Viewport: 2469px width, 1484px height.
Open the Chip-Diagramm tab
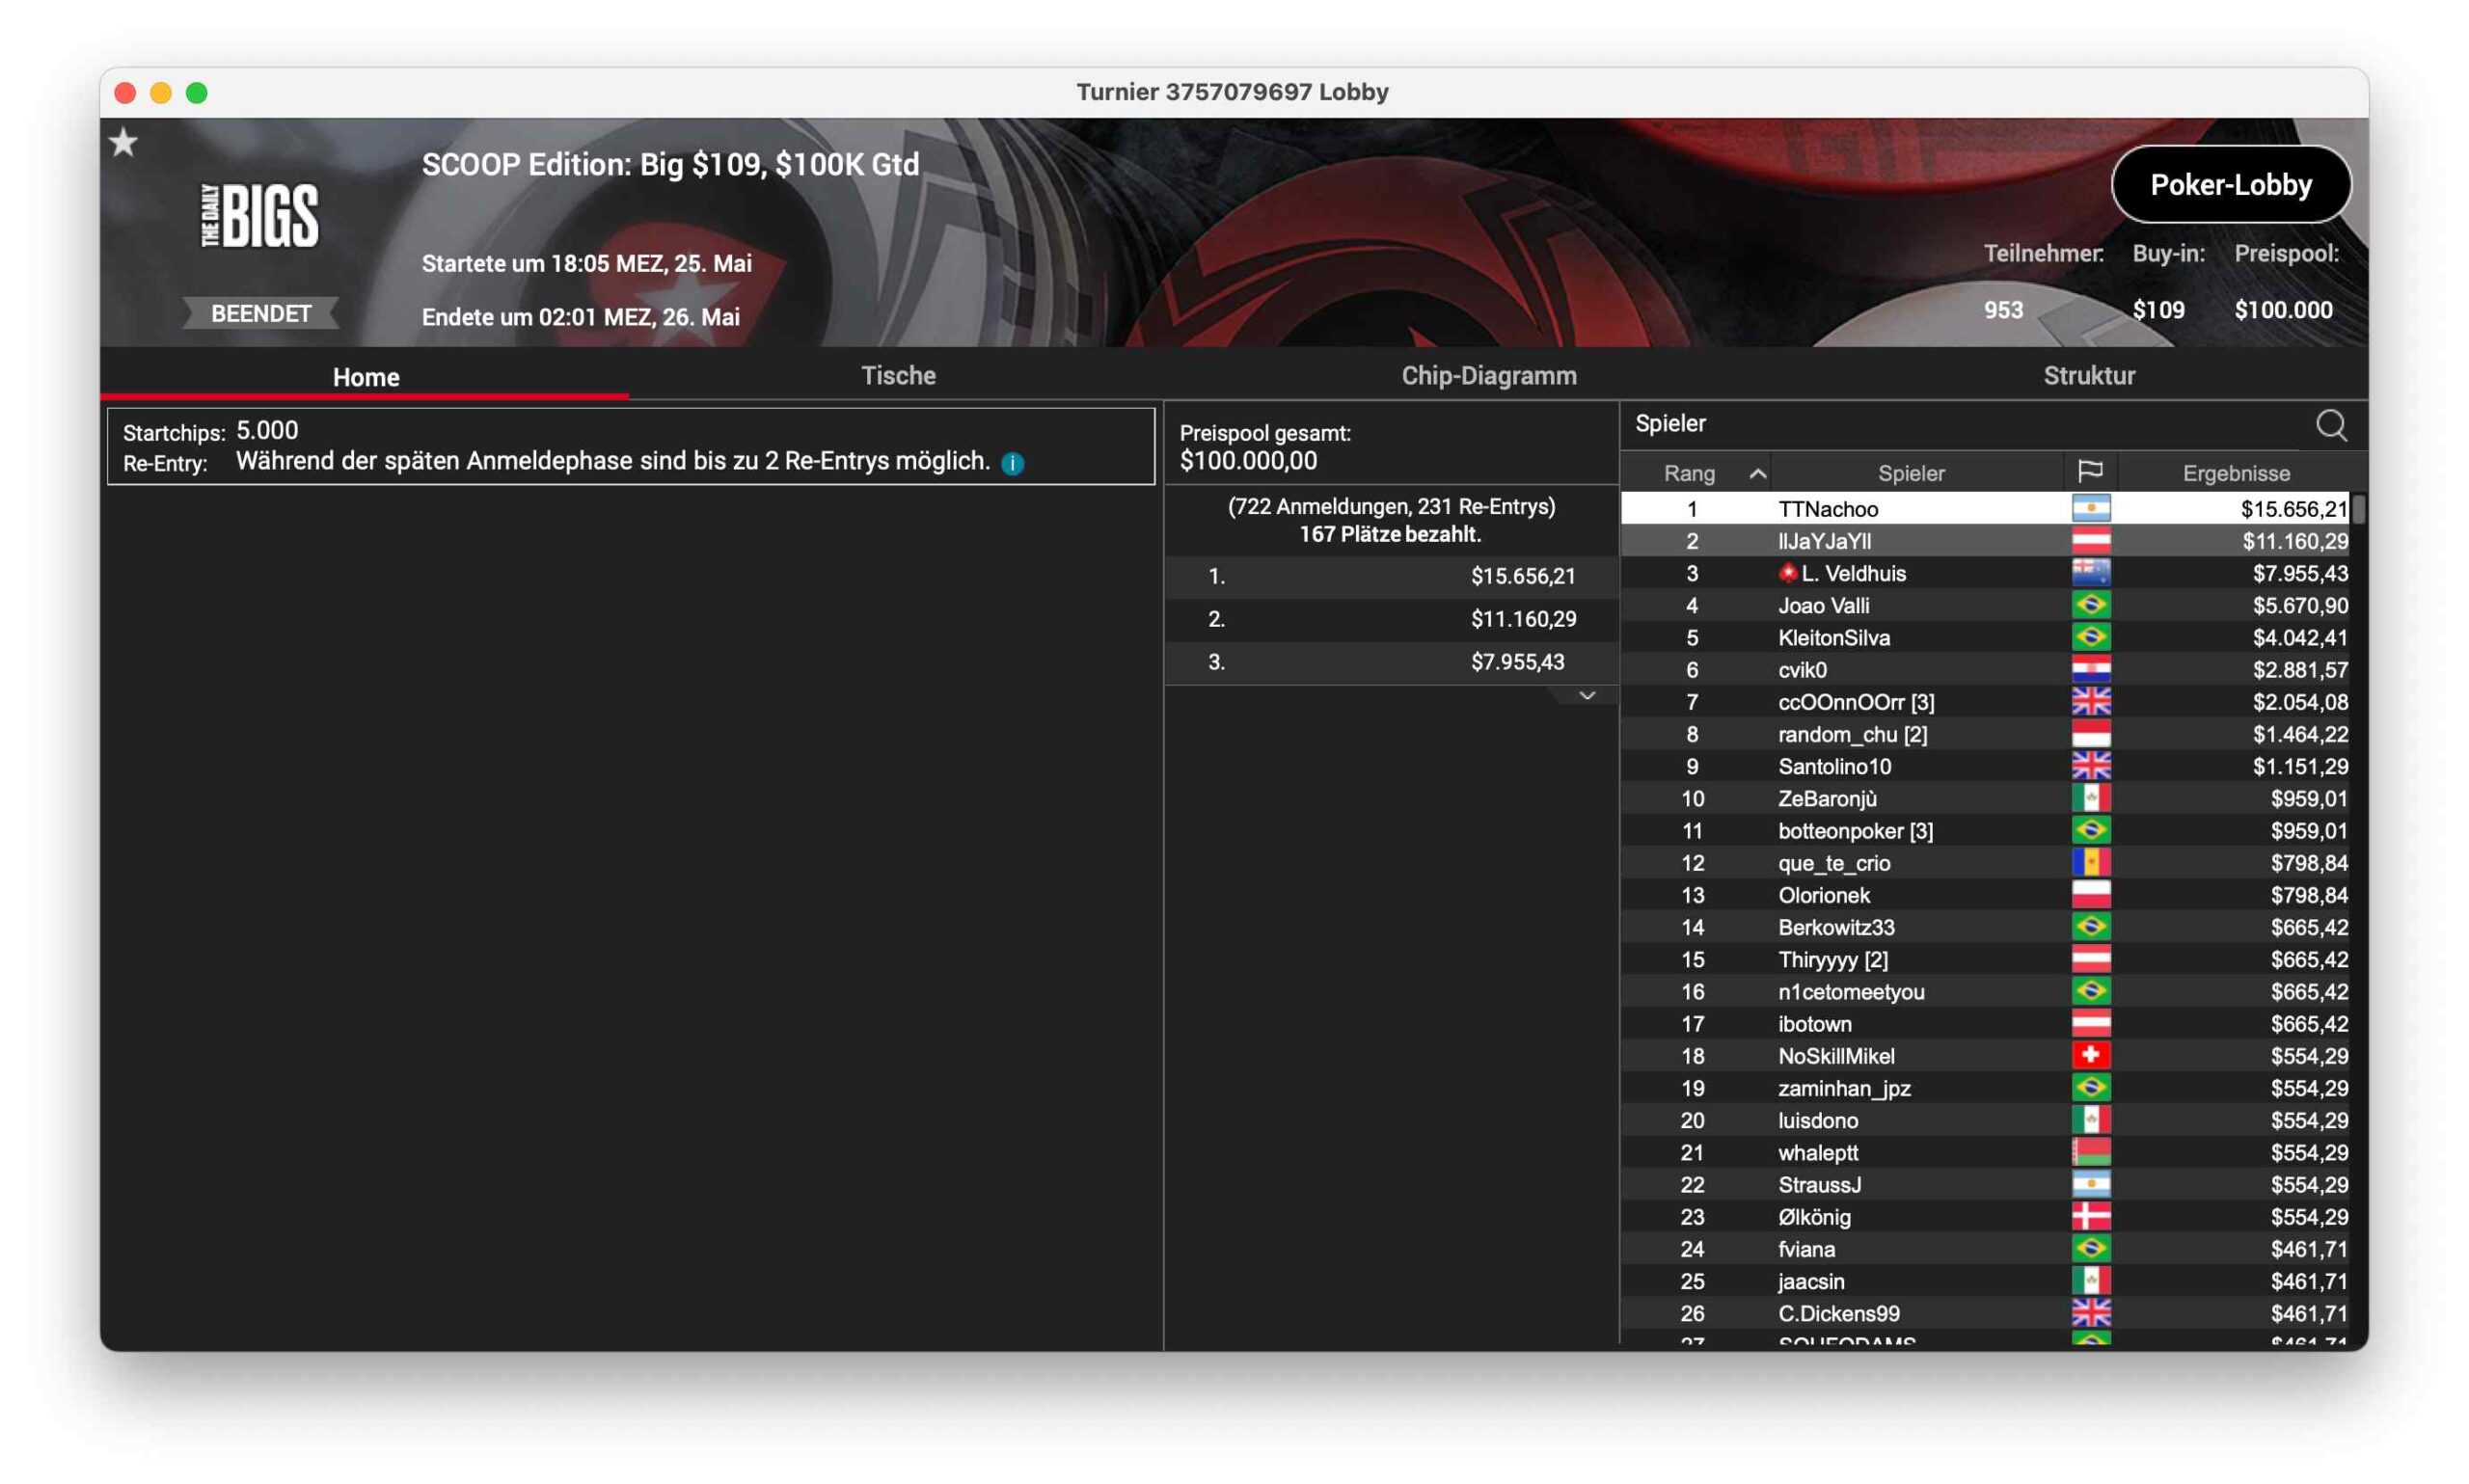(1488, 376)
